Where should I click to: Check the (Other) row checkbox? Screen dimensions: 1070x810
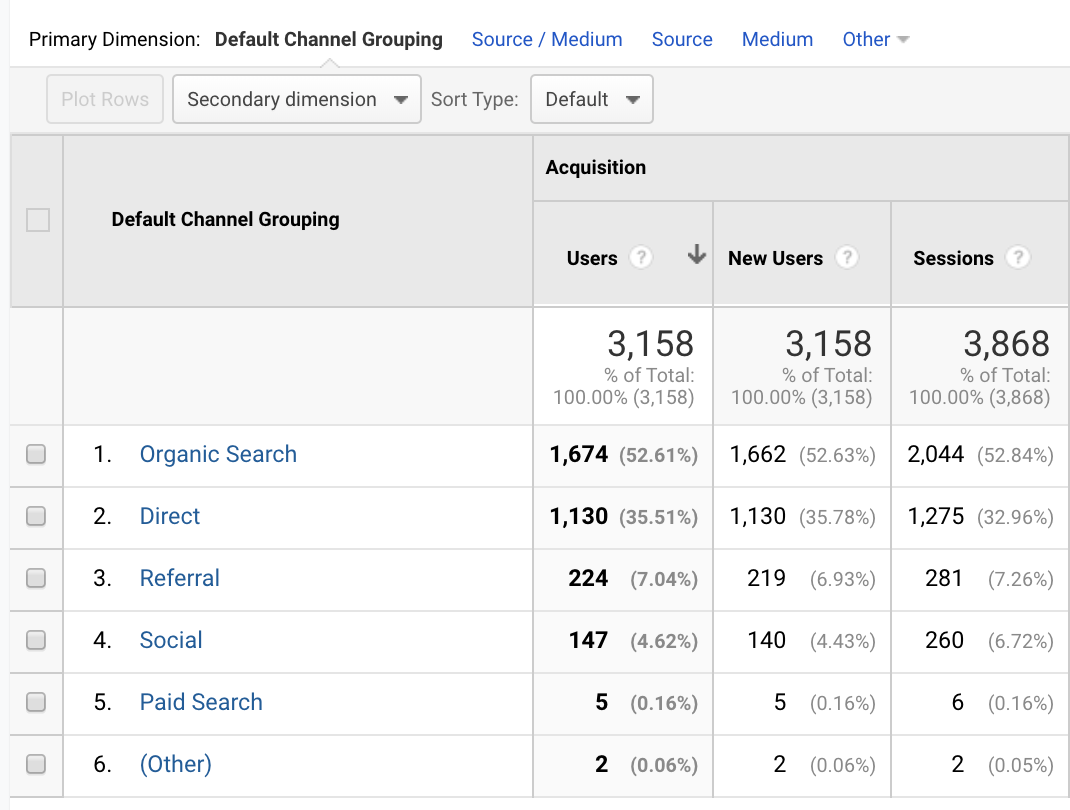[x=36, y=764]
